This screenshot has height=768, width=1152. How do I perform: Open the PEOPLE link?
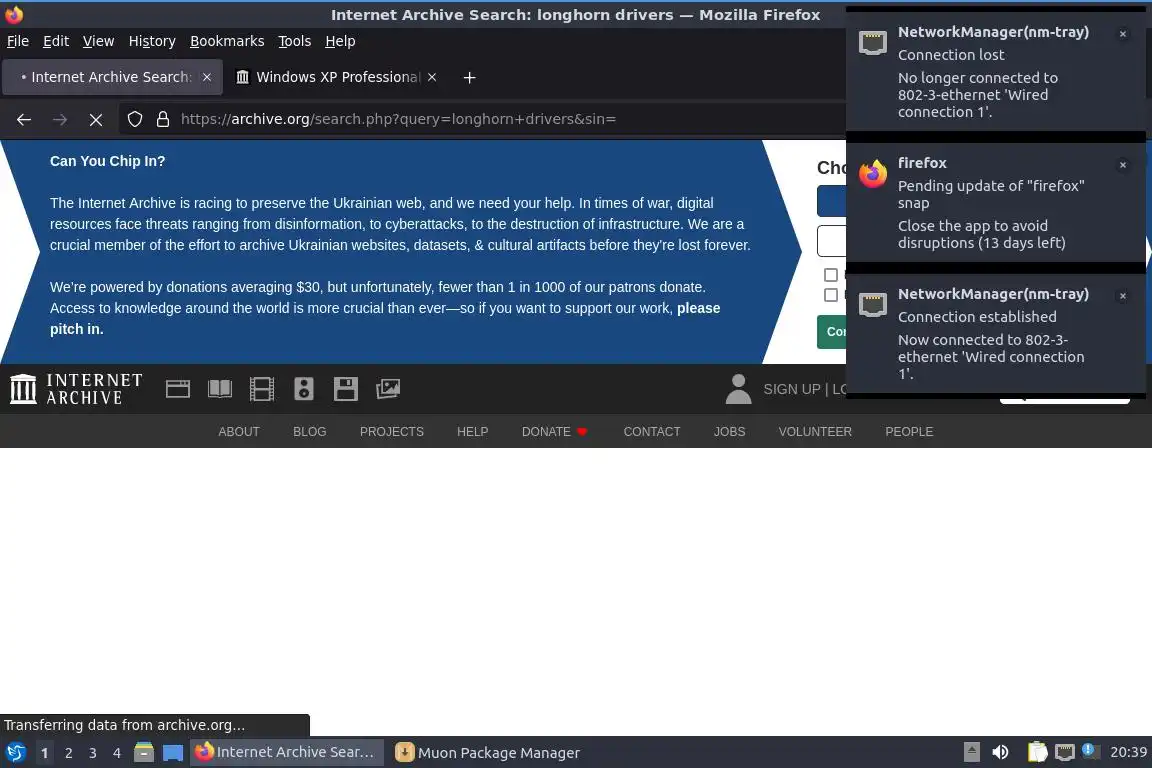pos(909,431)
